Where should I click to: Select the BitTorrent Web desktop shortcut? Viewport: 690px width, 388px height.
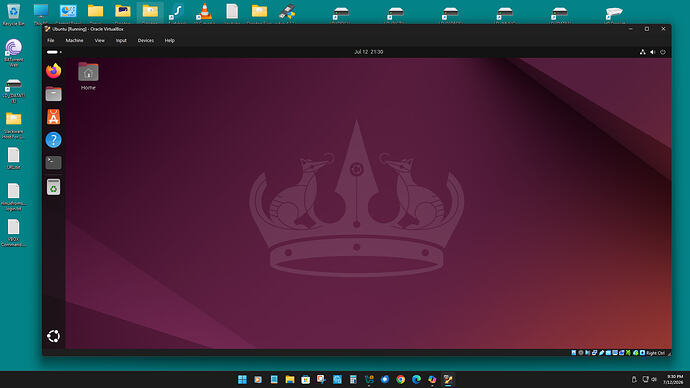pyautogui.click(x=14, y=53)
